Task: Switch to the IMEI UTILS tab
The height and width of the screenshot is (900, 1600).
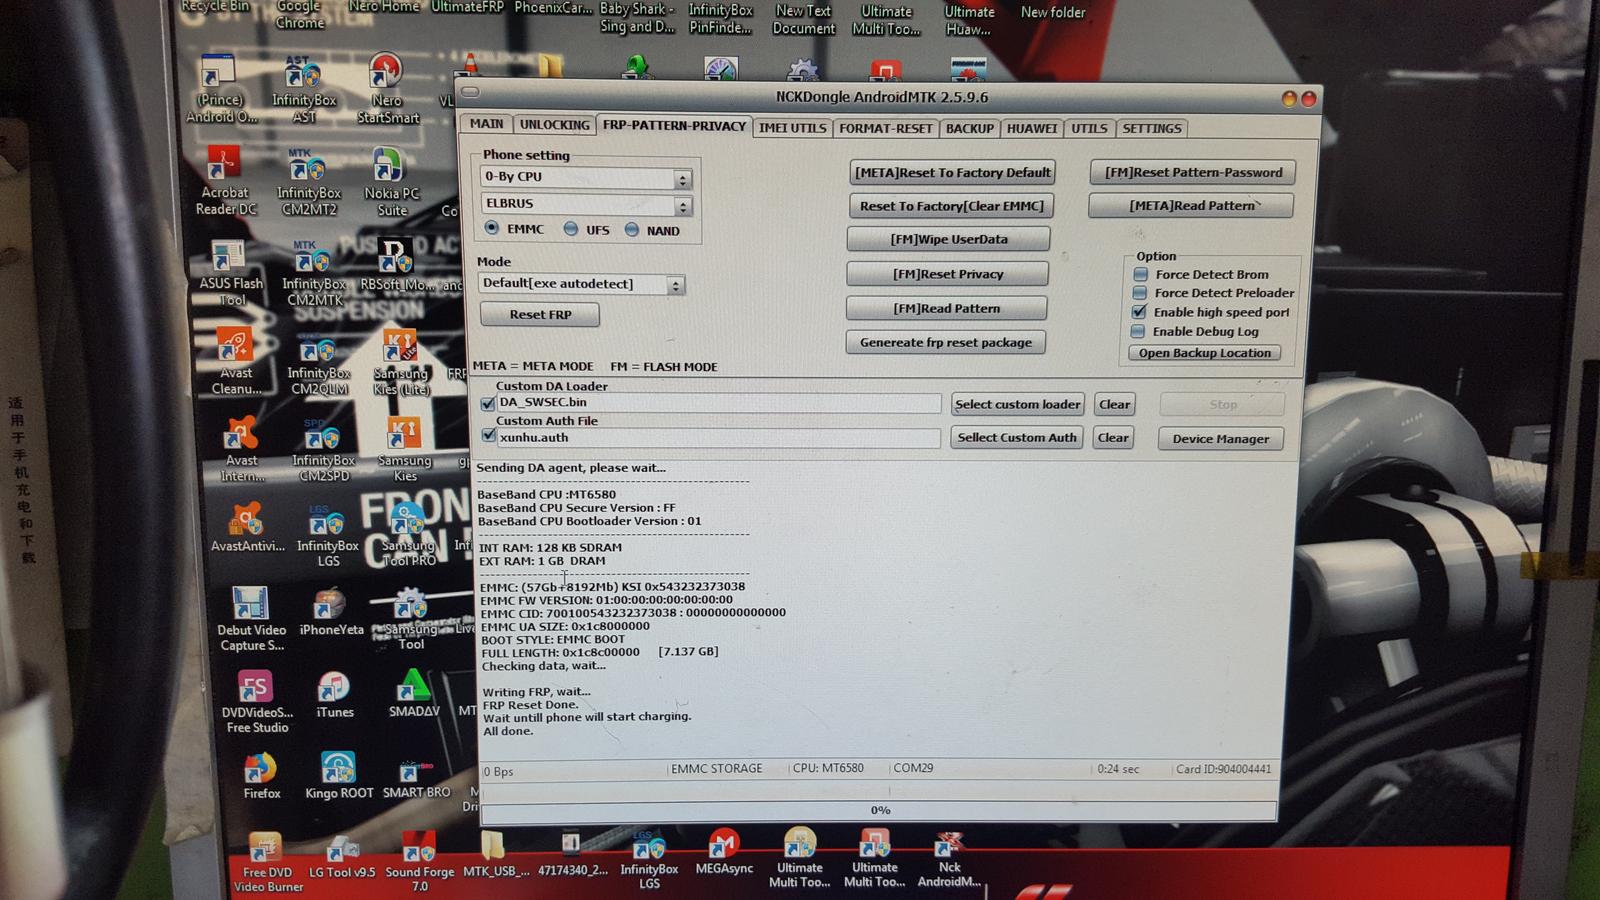Action: click(x=792, y=128)
